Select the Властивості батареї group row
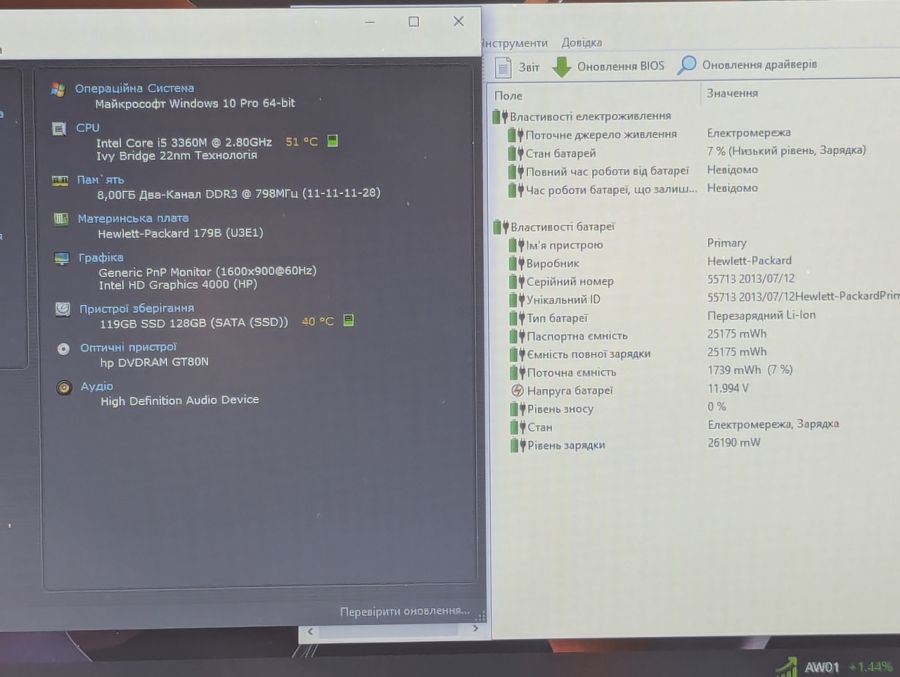 [x=554, y=227]
